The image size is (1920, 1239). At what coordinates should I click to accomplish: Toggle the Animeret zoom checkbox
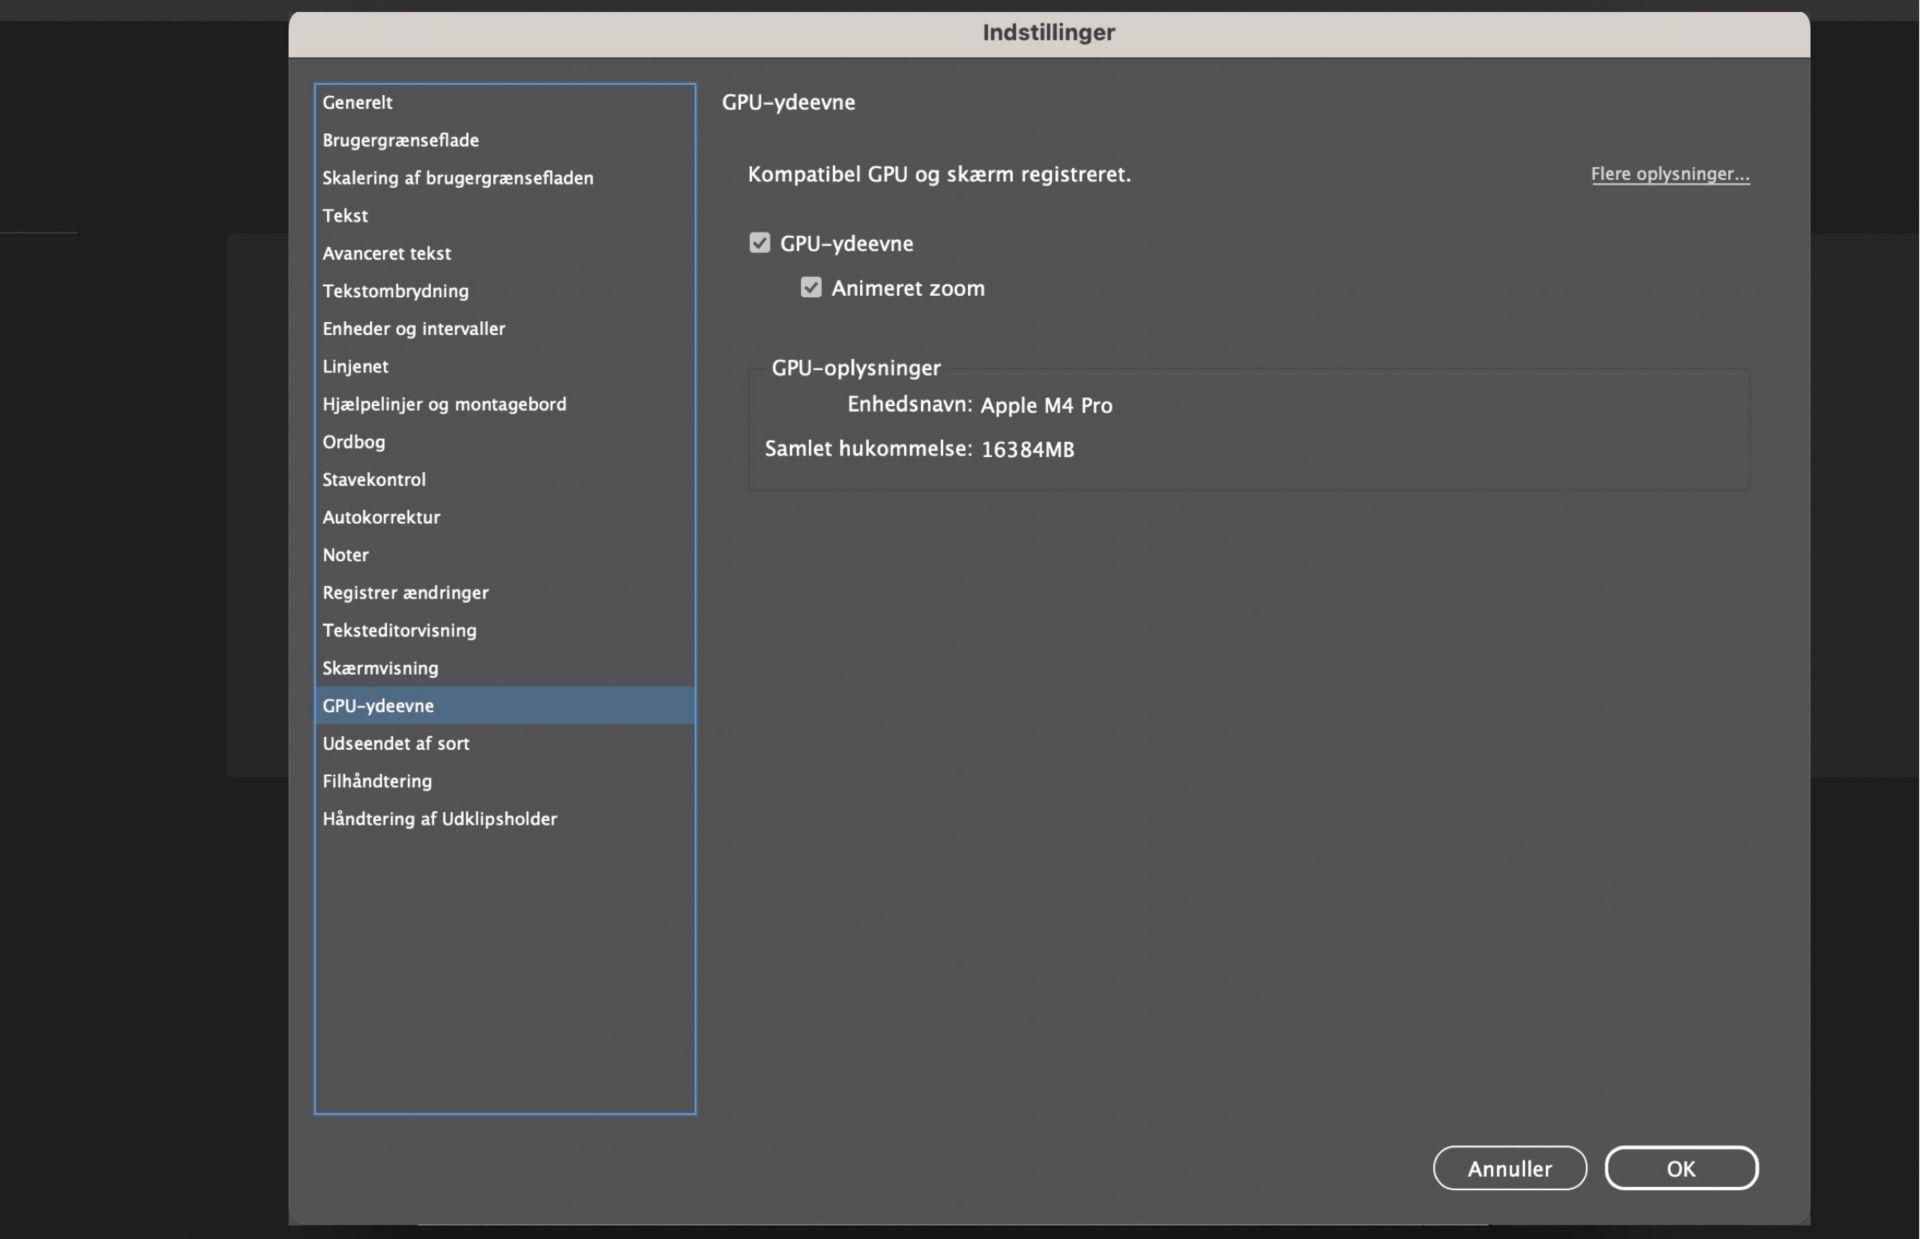[x=811, y=288]
